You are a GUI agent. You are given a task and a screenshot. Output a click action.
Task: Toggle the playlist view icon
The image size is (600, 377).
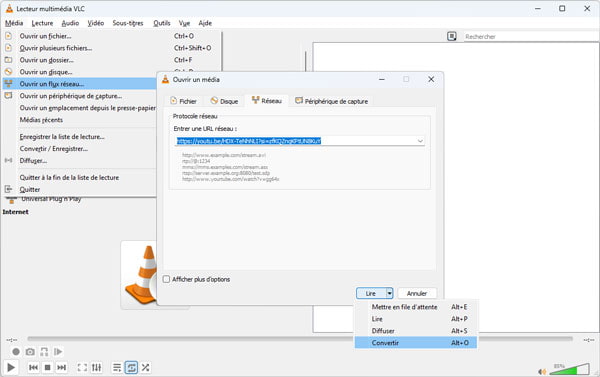tap(117, 367)
